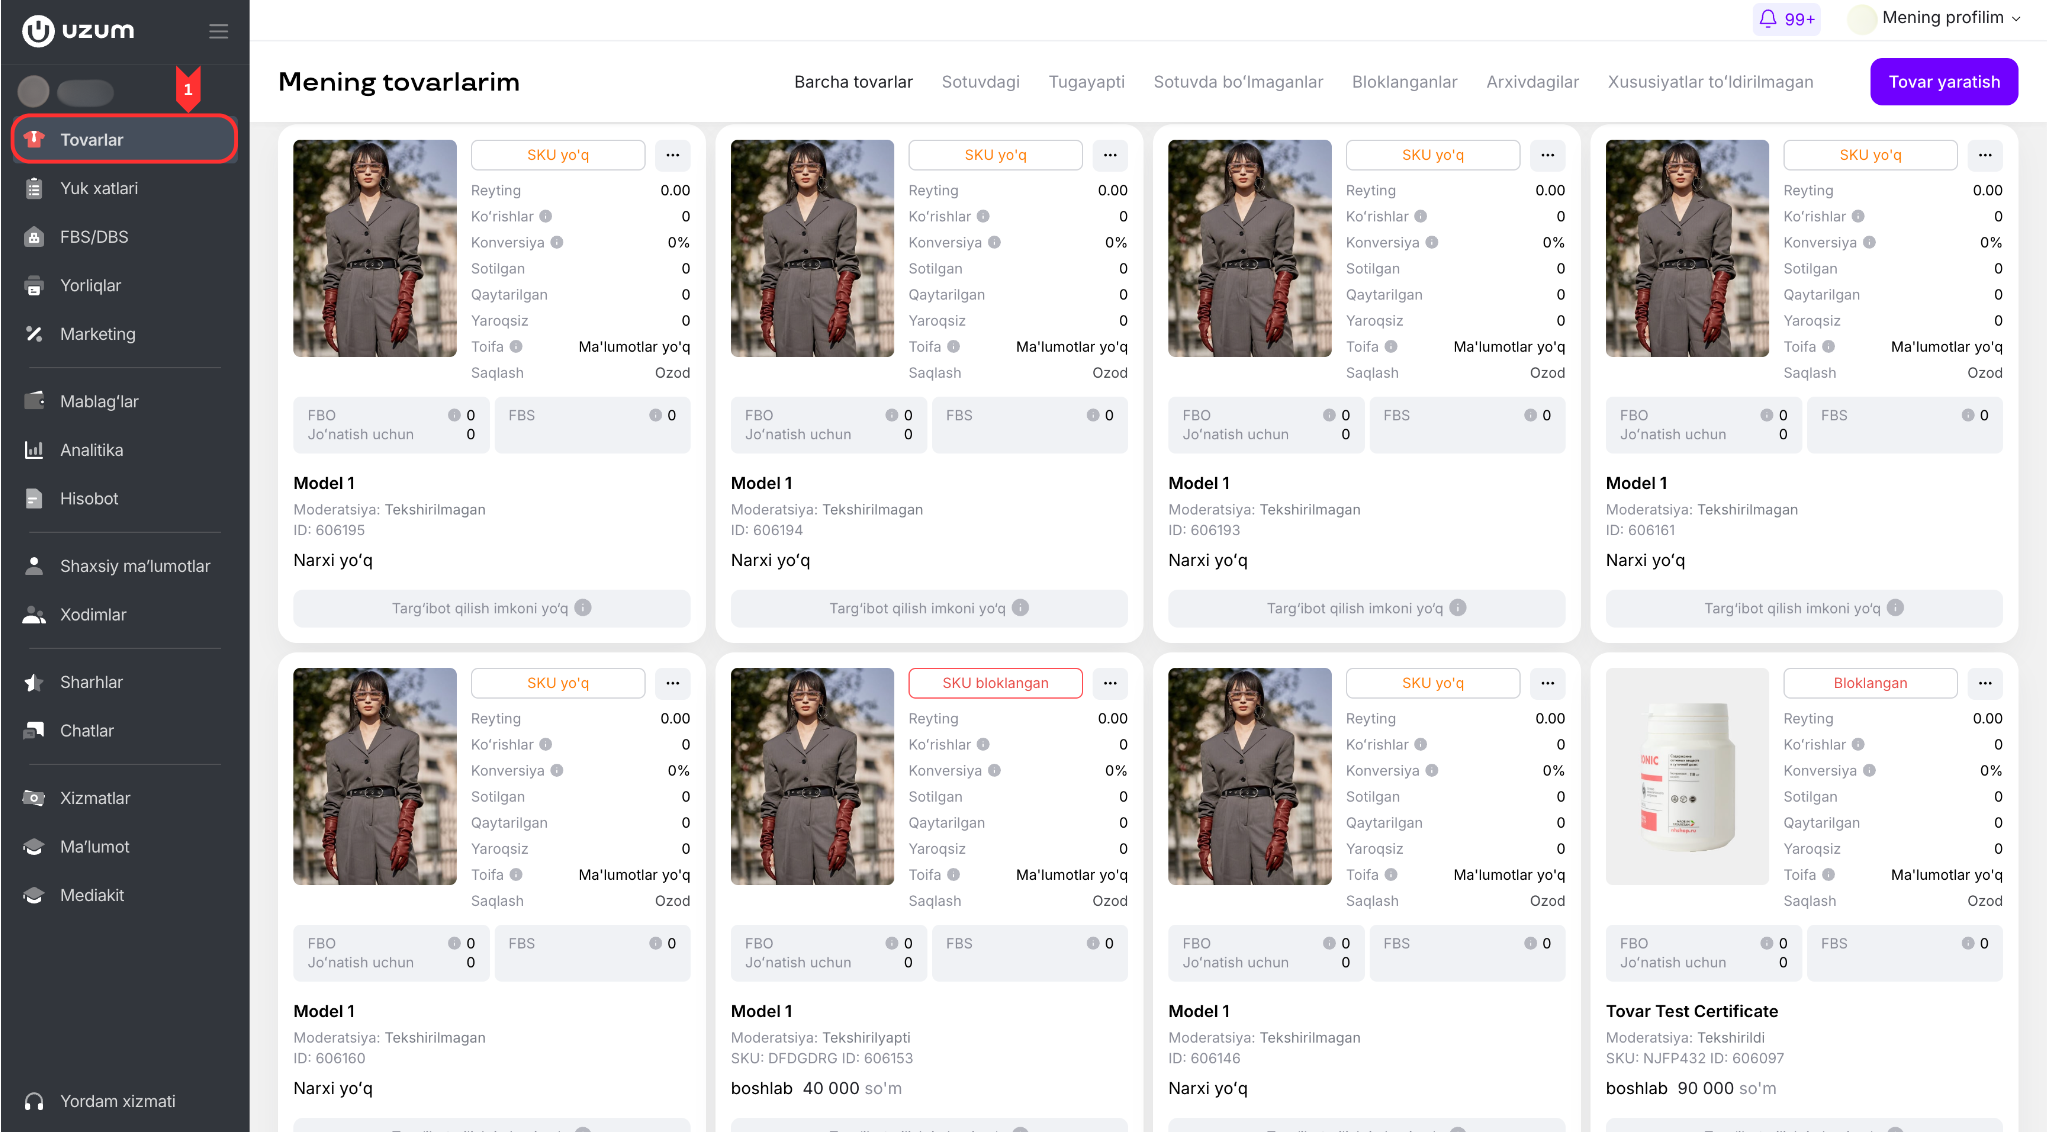Open Ma'lumot graduation cap icon
This screenshot has height=1132, width=2048.
click(x=34, y=847)
